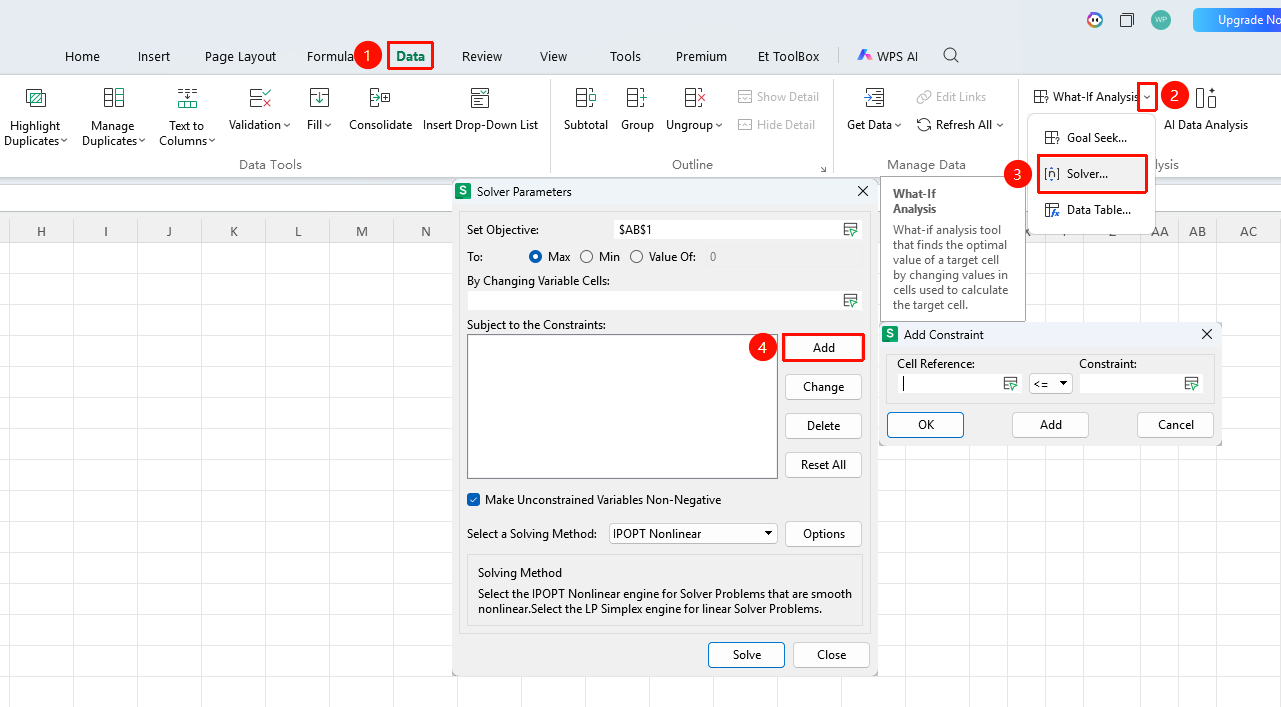Expand the What-If Analysis dropdown arrow
Image resolution: width=1281 pixels, height=707 pixels.
pyautogui.click(x=1147, y=97)
